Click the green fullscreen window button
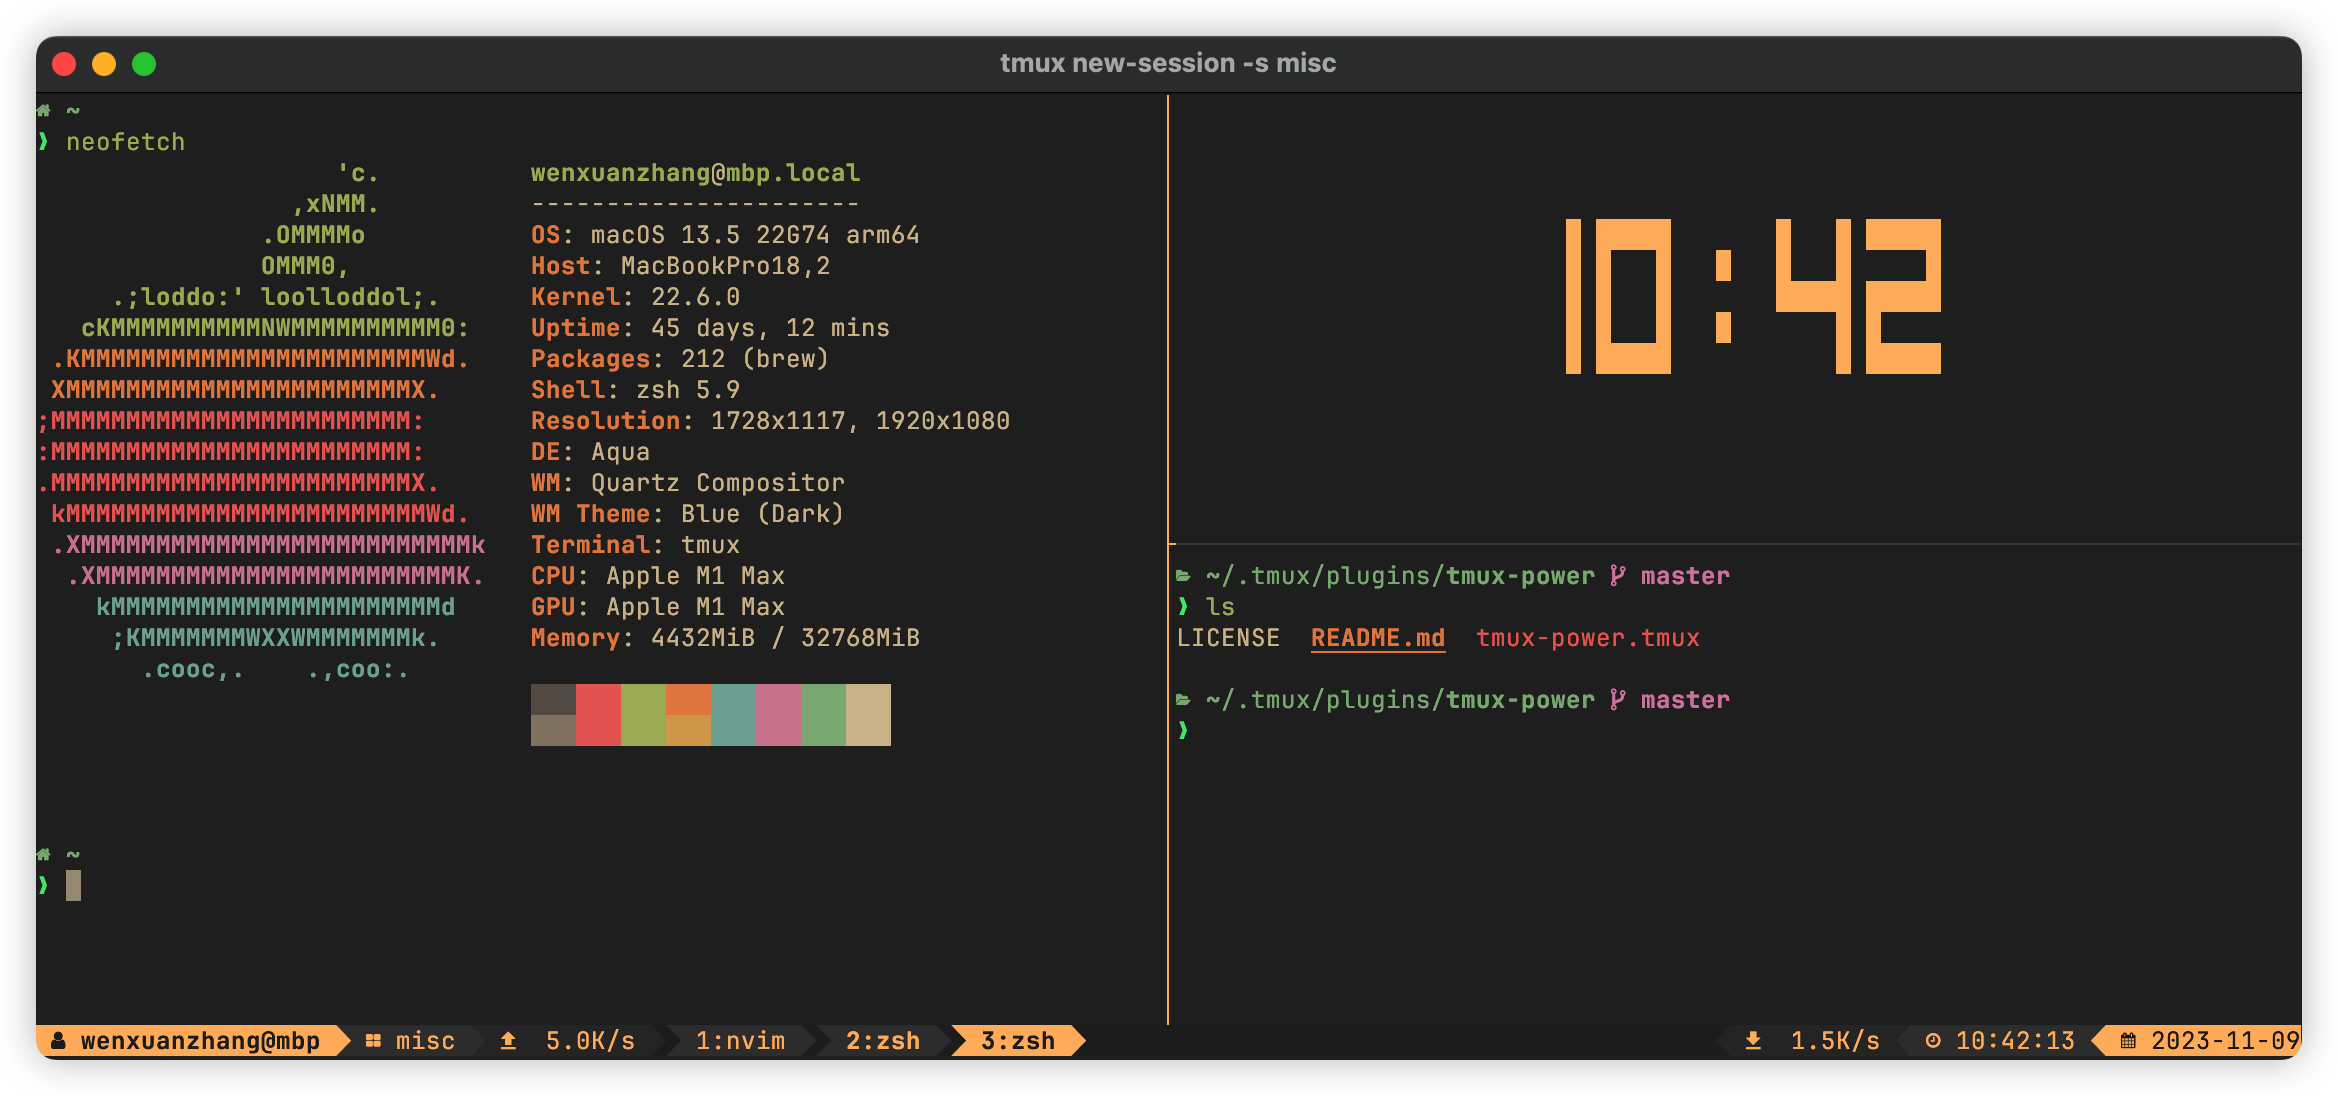This screenshot has height=1096, width=2338. click(144, 64)
